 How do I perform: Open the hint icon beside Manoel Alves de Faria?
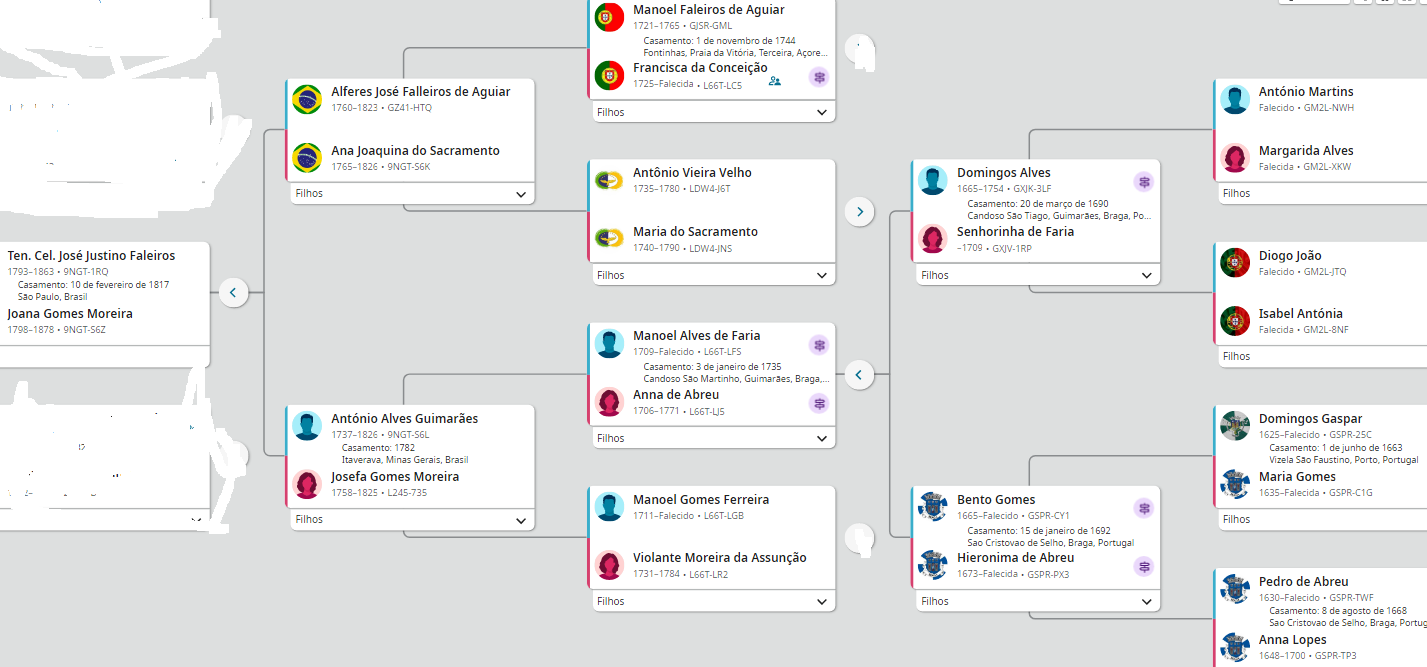coord(819,344)
